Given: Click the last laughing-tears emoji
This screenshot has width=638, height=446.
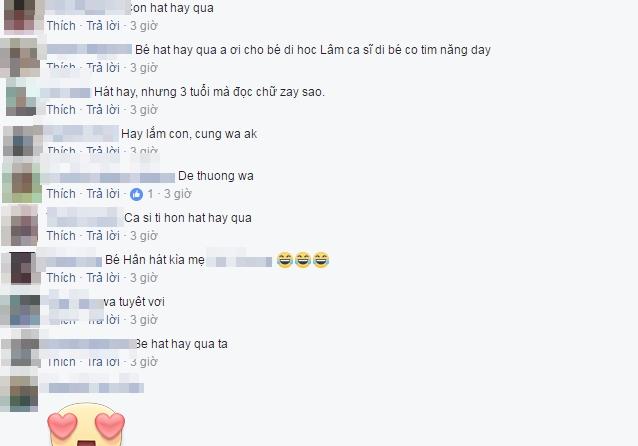Looking at the screenshot, I should click(321, 260).
